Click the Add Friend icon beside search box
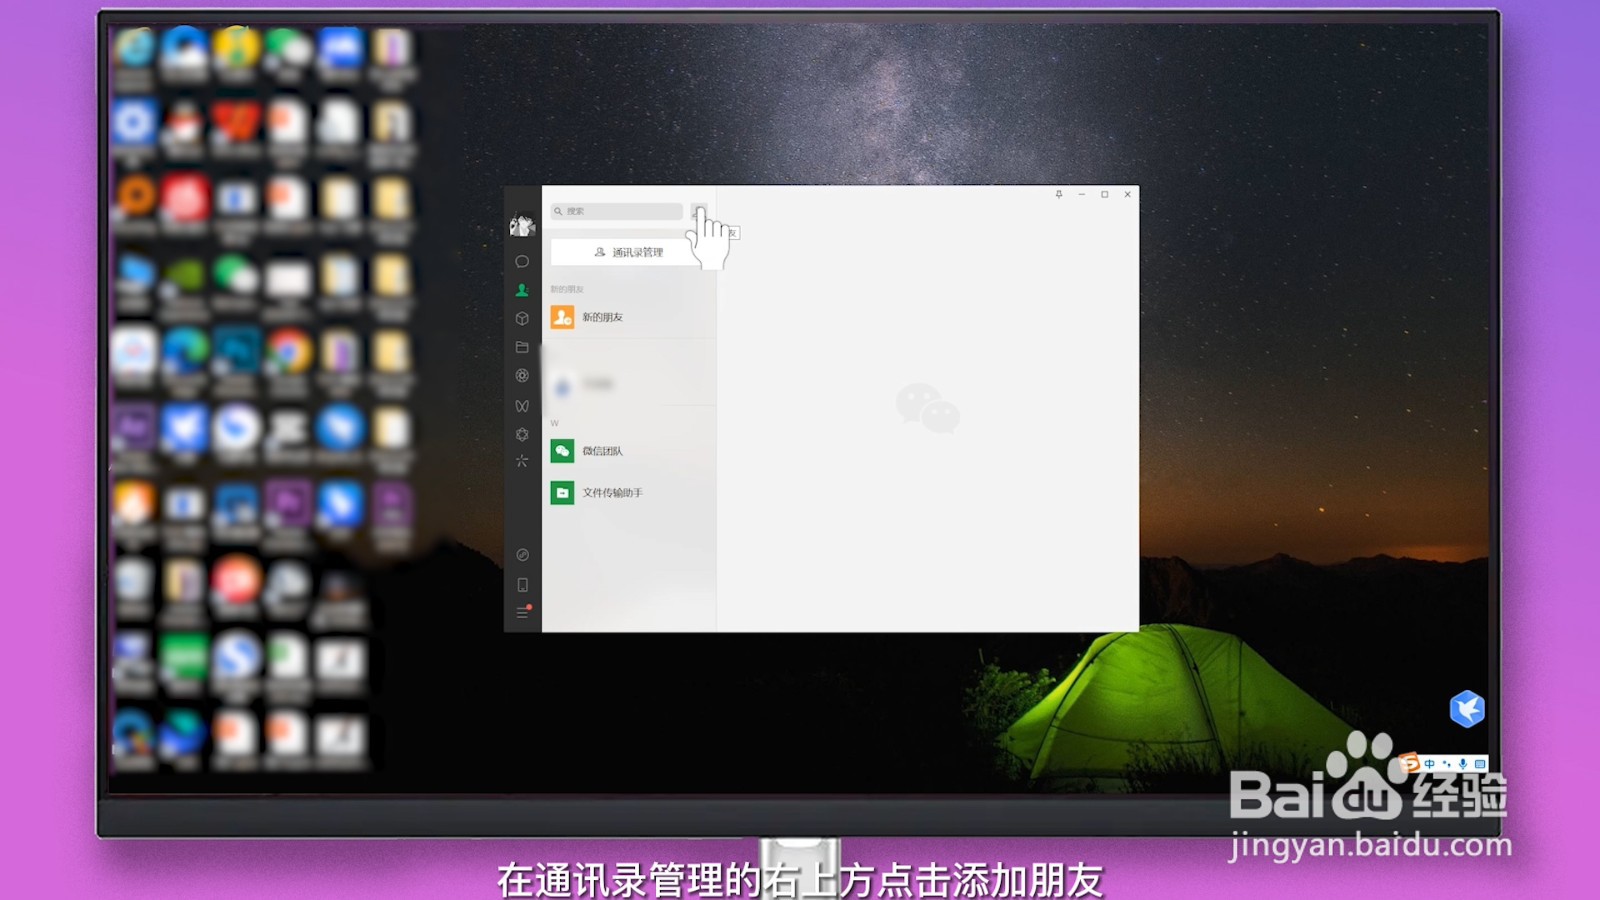Image resolution: width=1600 pixels, height=900 pixels. [x=700, y=211]
